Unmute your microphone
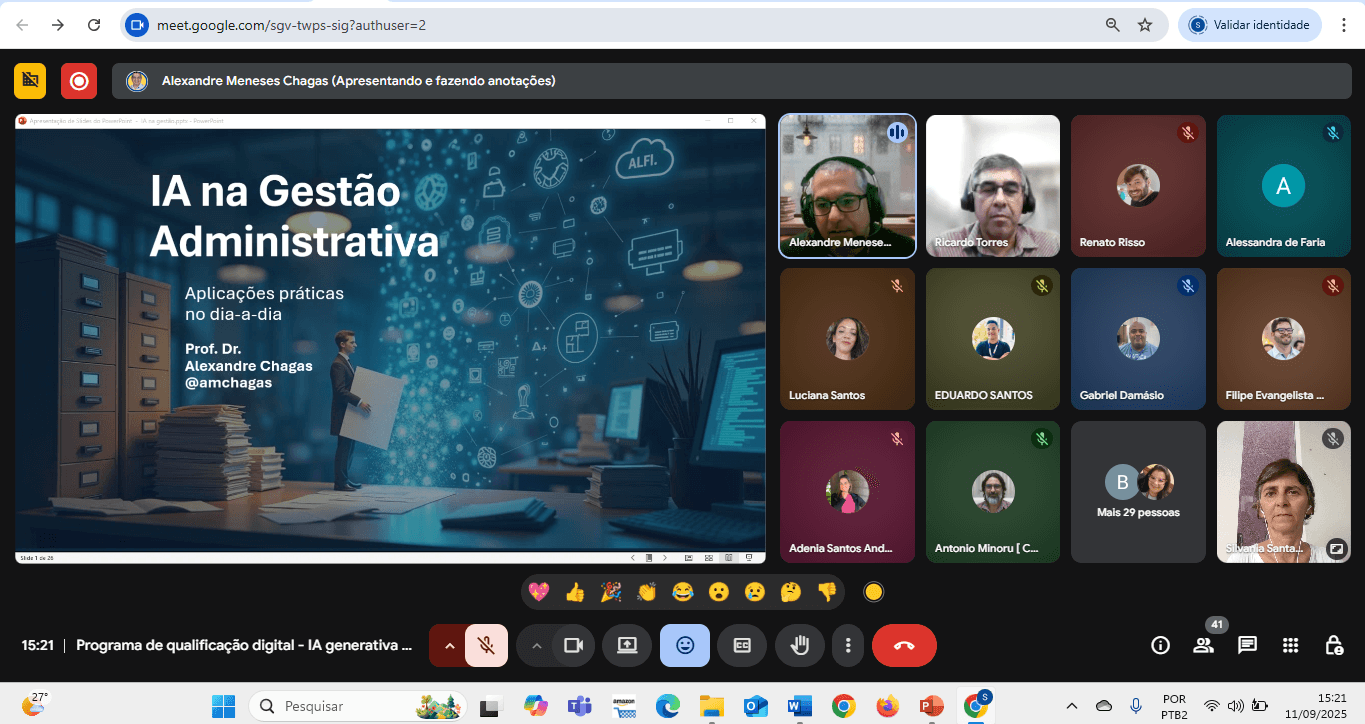1365x724 pixels. (487, 645)
